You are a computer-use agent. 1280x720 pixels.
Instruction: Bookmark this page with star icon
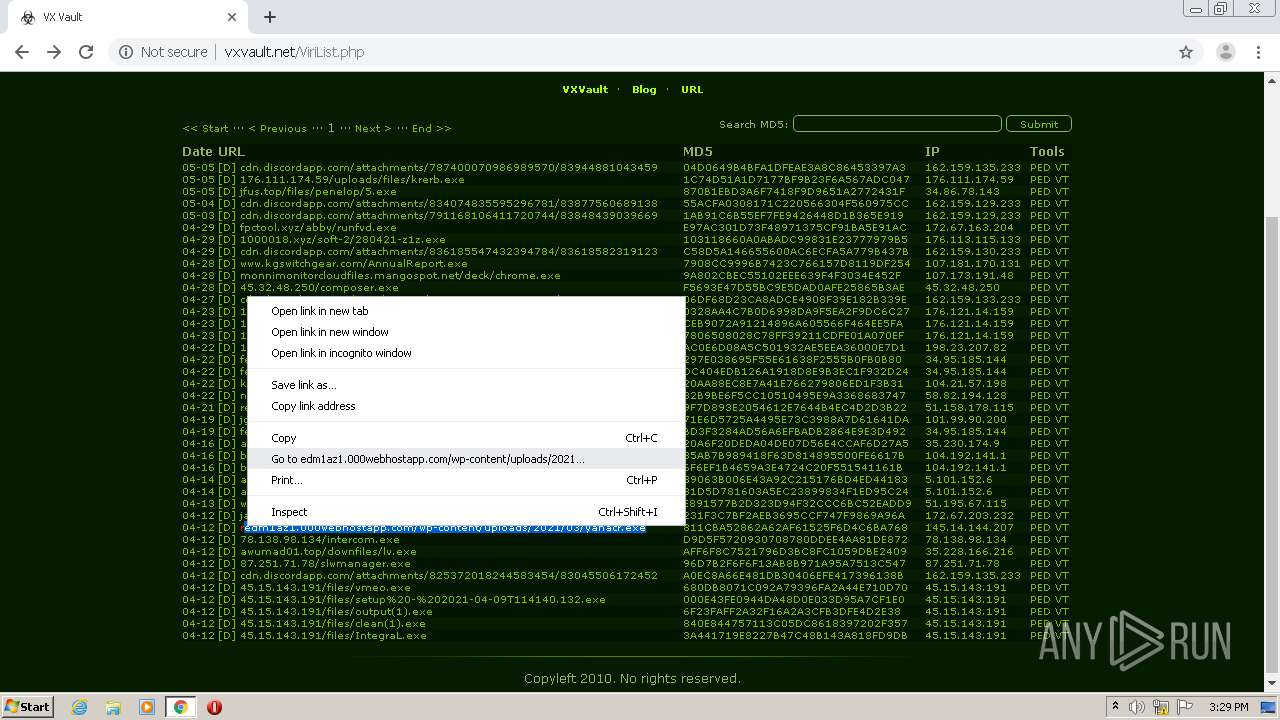[x=1186, y=52]
